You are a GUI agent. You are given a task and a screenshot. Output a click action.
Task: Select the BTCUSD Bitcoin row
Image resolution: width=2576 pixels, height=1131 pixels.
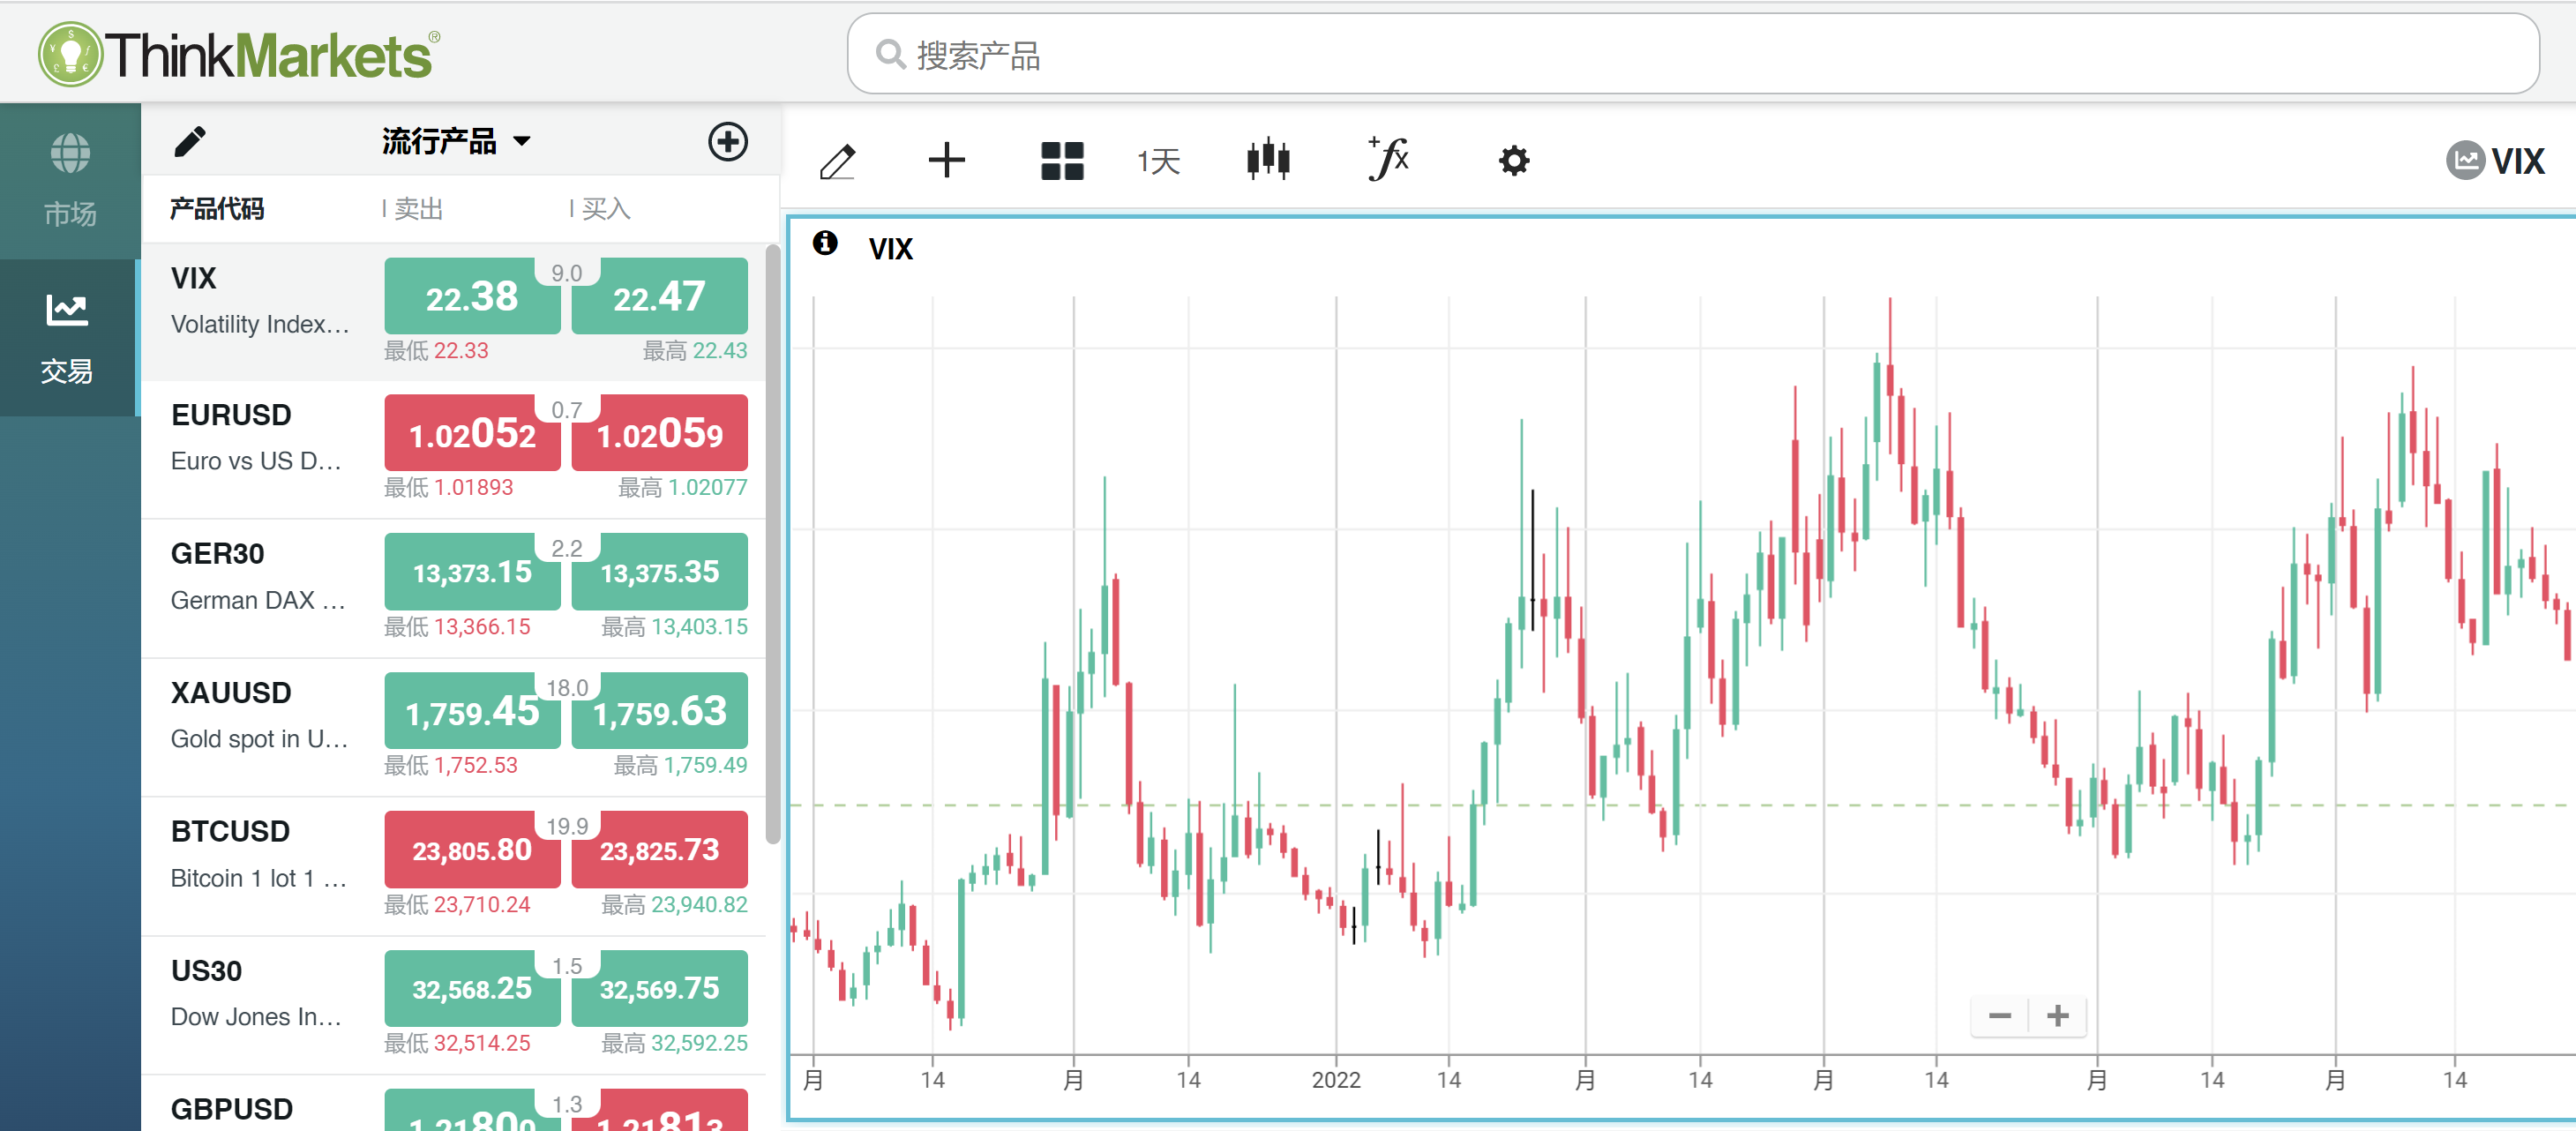453,867
